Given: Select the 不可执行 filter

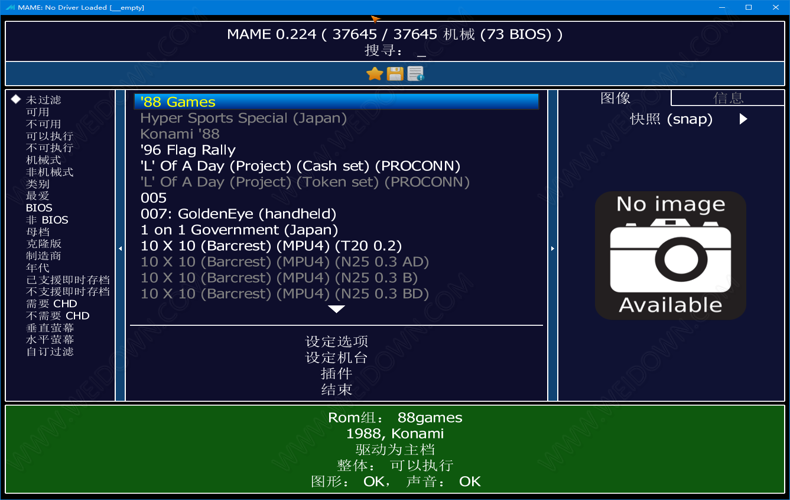Looking at the screenshot, I should (x=49, y=148).
